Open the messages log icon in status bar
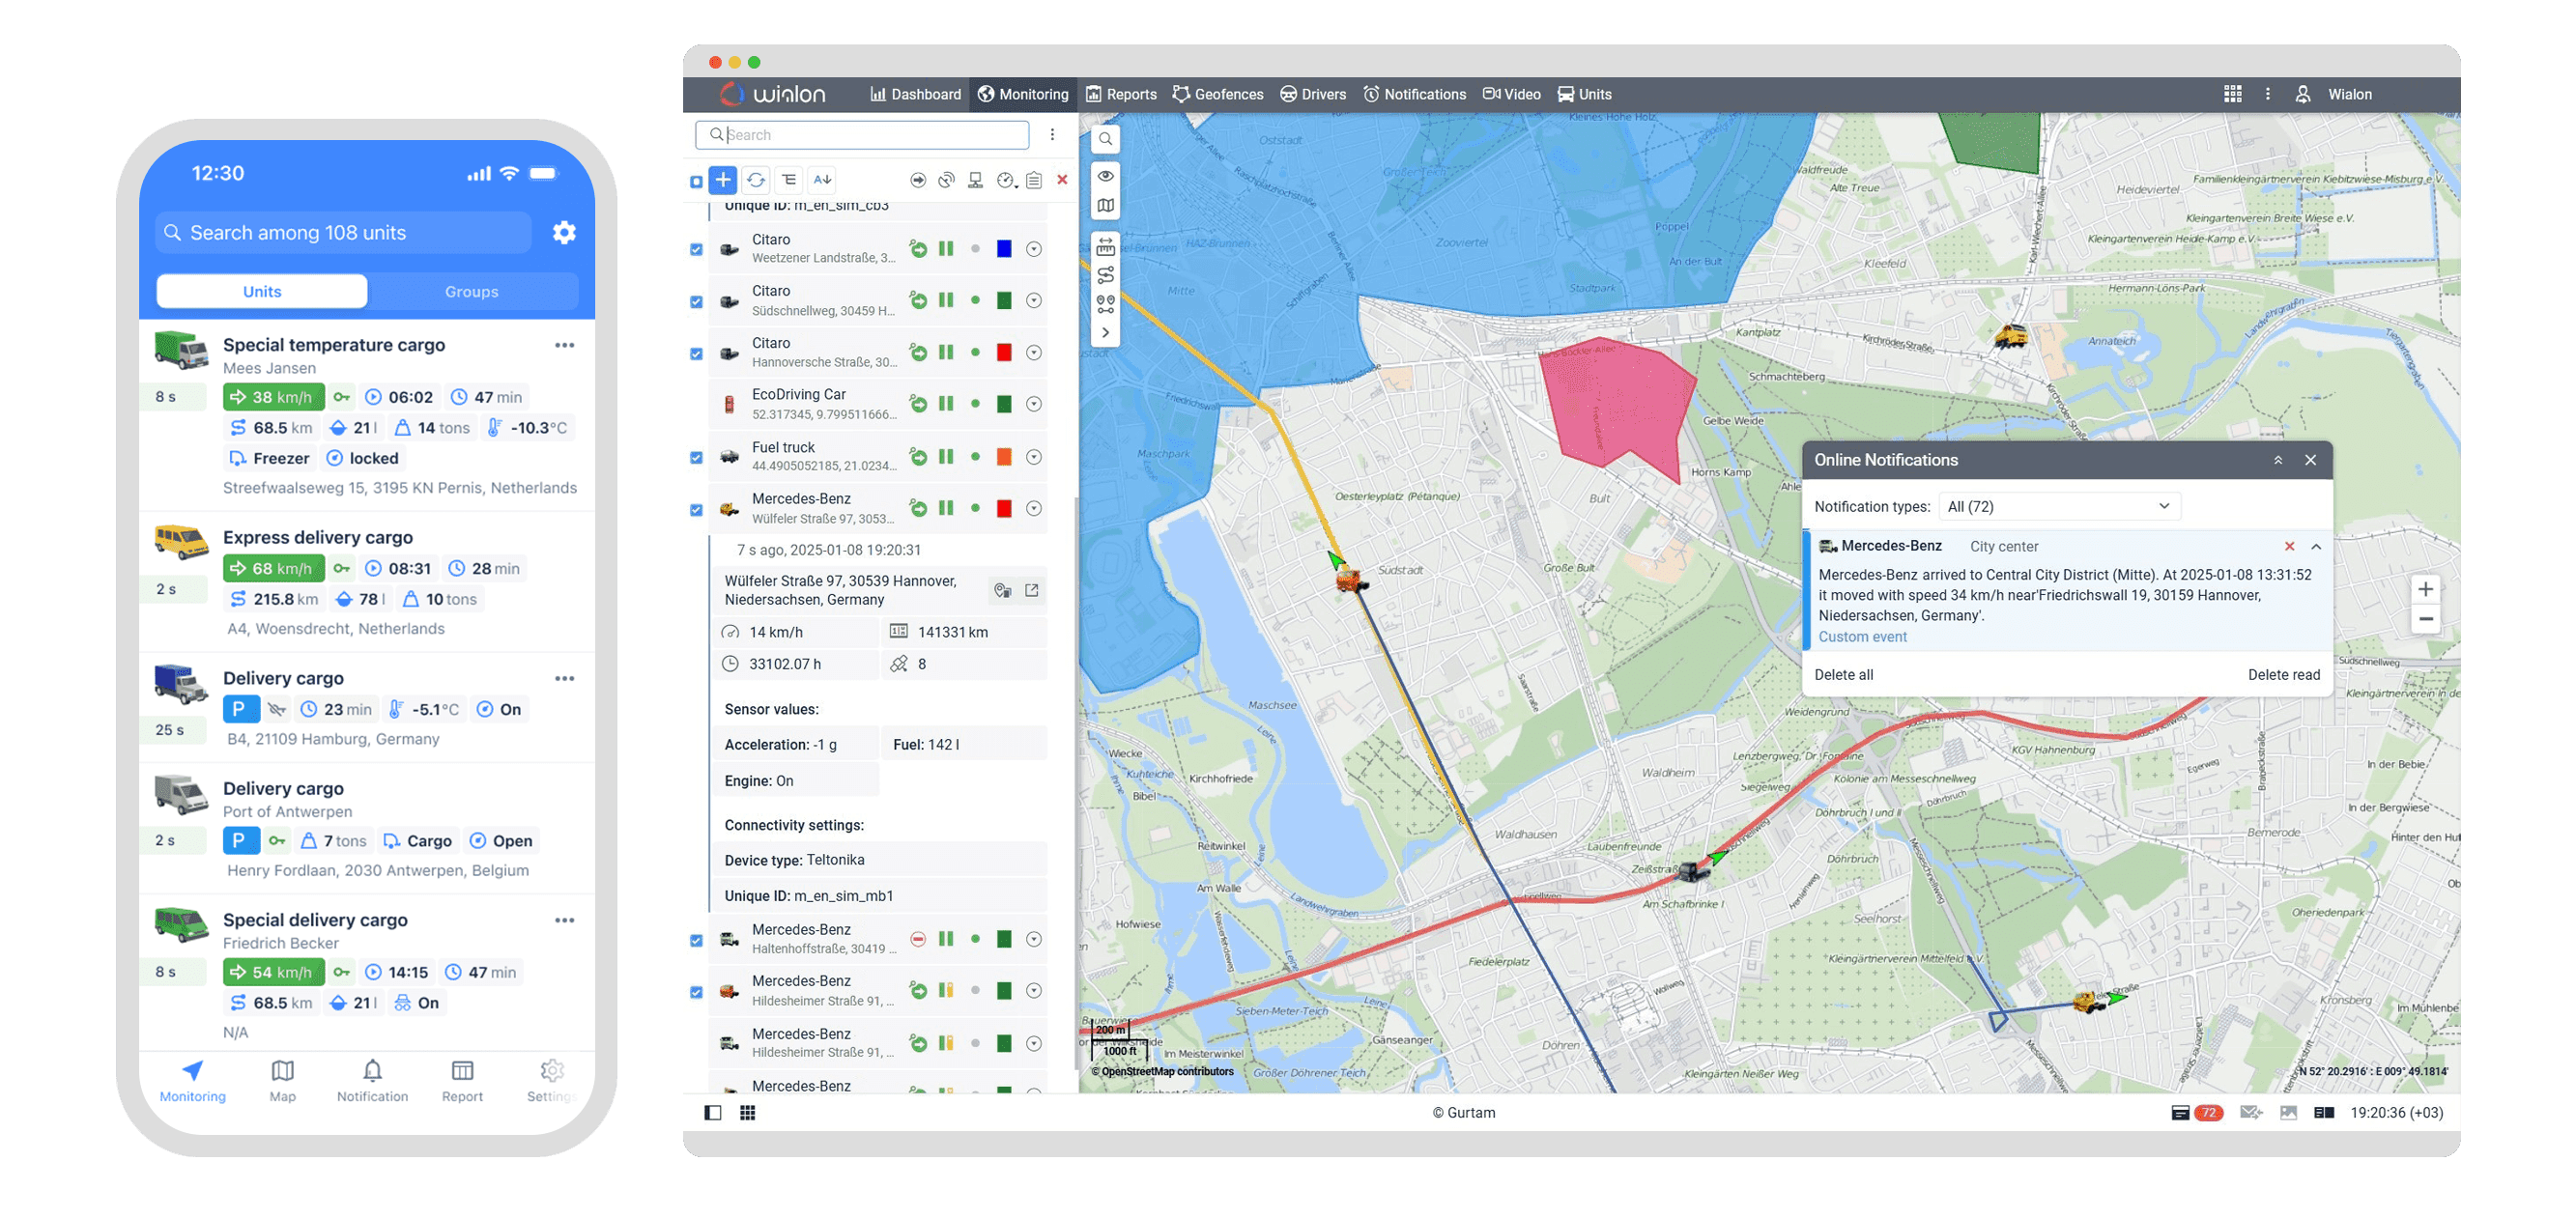2576x1218 pixels. point(2181,1112)
